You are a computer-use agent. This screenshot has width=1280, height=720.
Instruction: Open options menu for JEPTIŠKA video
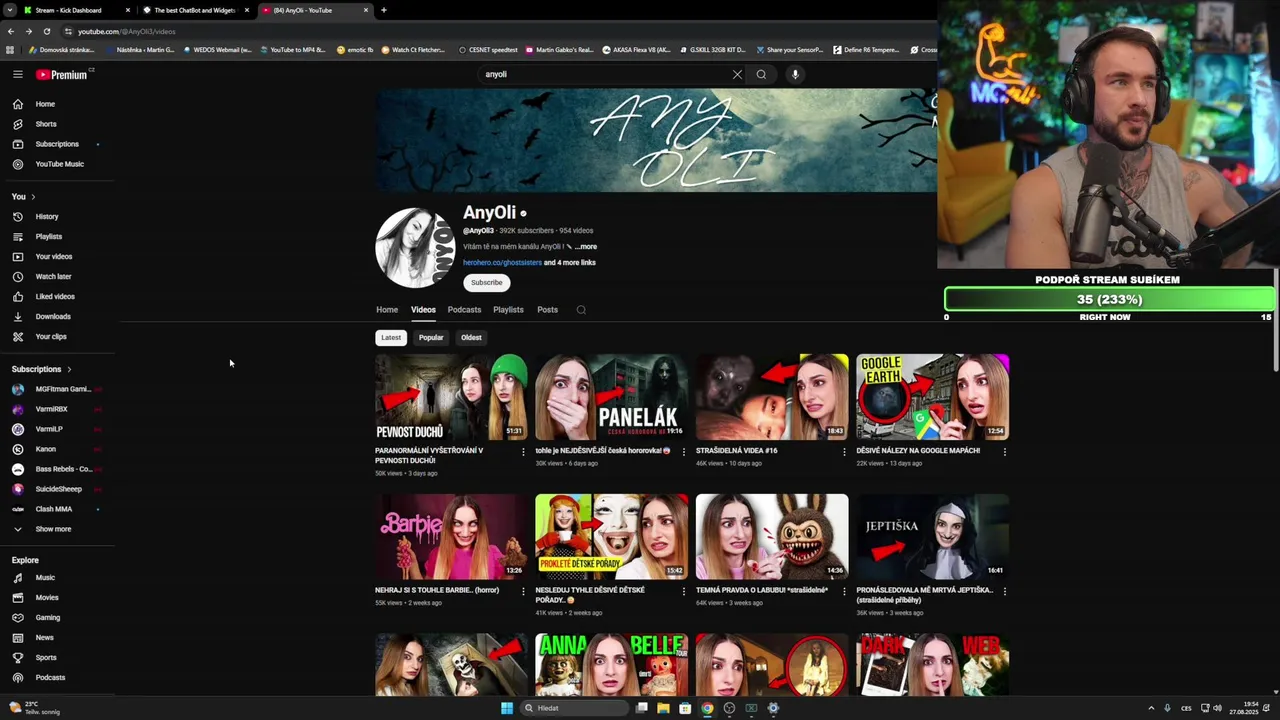tap(1005, 591)
